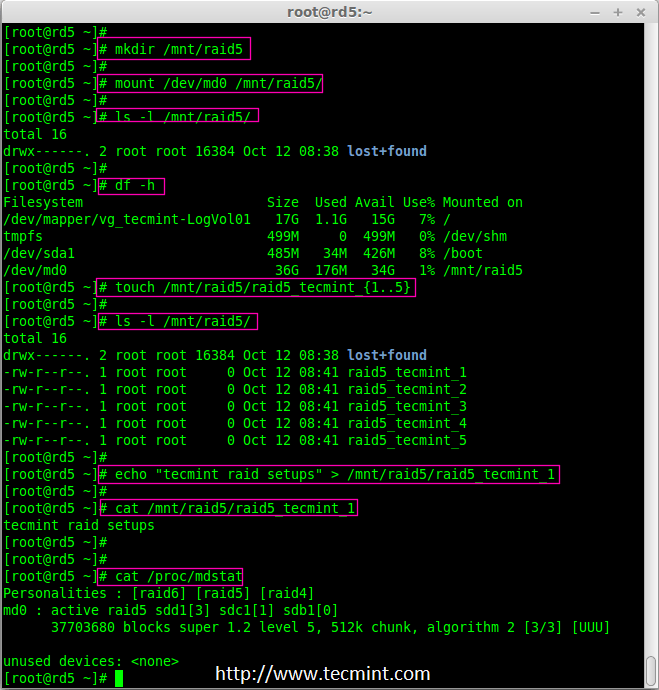Click the /dev/md0 filesystem row
Viewport: 659px width, 690px height.
point(263,270)
